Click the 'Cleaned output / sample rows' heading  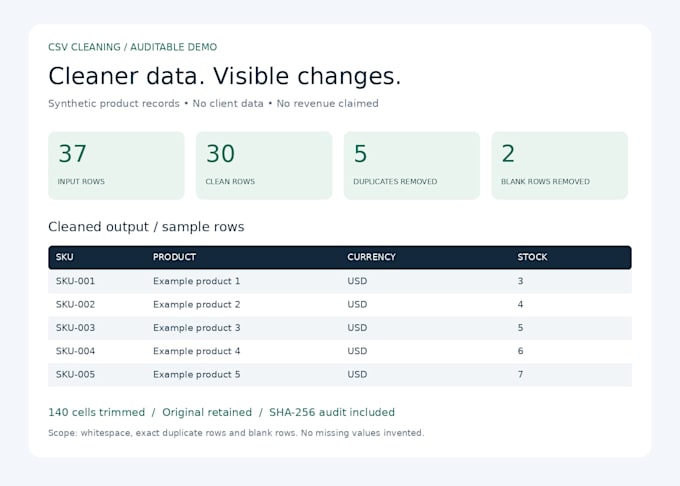[146, 227]
